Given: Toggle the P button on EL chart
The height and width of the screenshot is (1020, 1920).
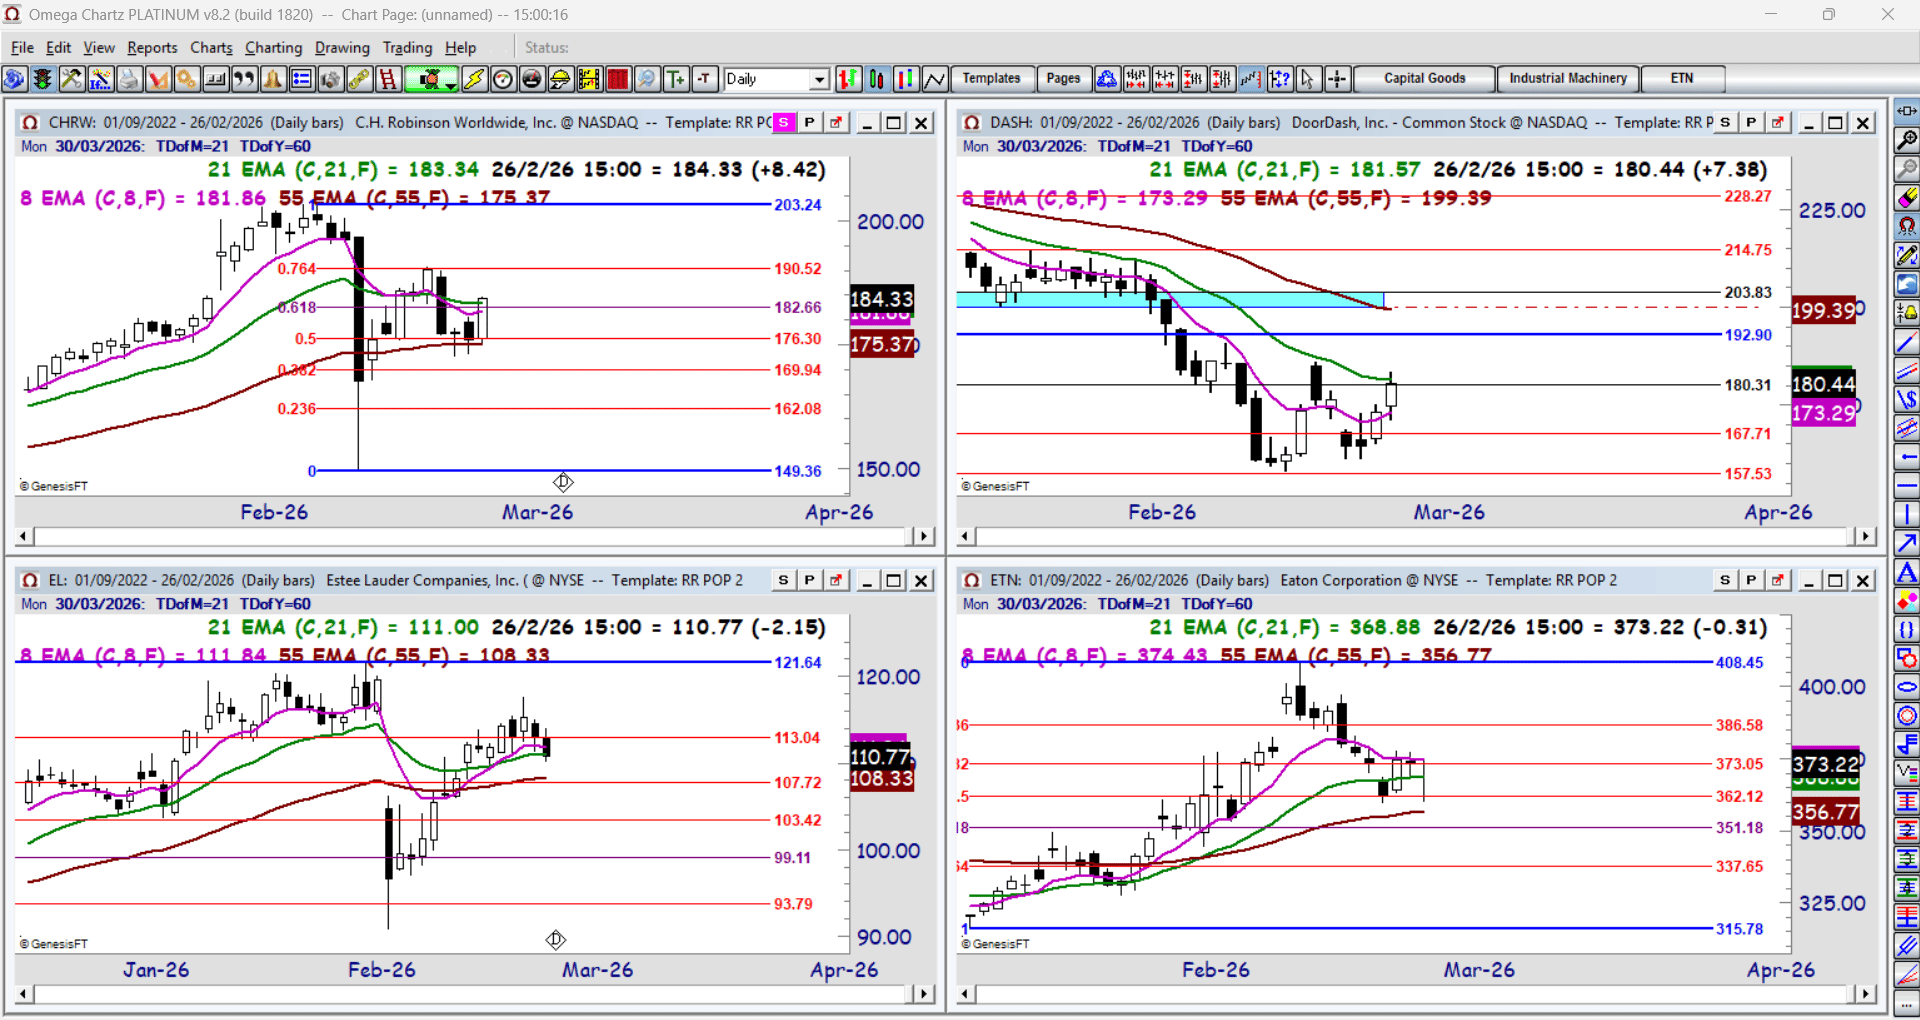Looking at the screenshot, I should (809, 580).
